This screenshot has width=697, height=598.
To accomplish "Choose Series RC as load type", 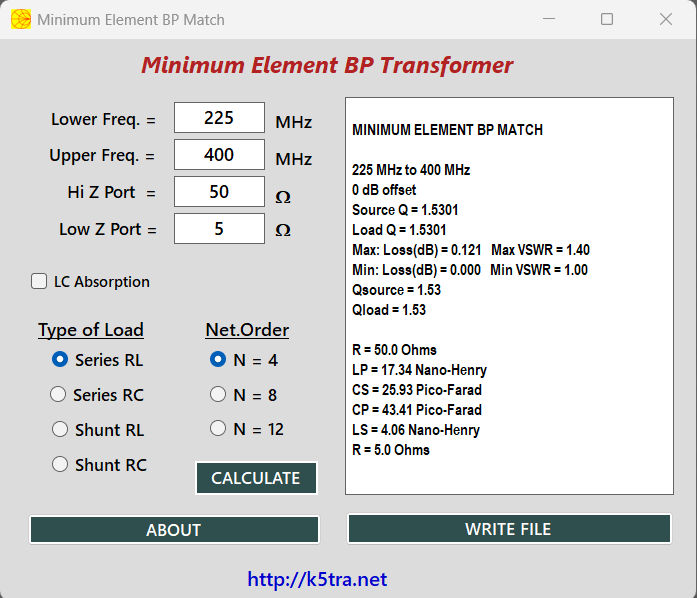I will 60,395.
